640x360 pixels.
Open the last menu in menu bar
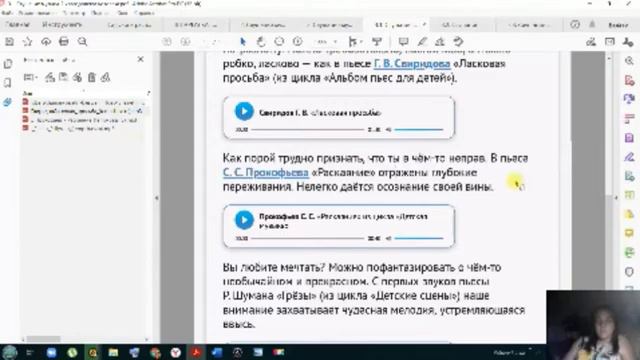tap(144, 13)
